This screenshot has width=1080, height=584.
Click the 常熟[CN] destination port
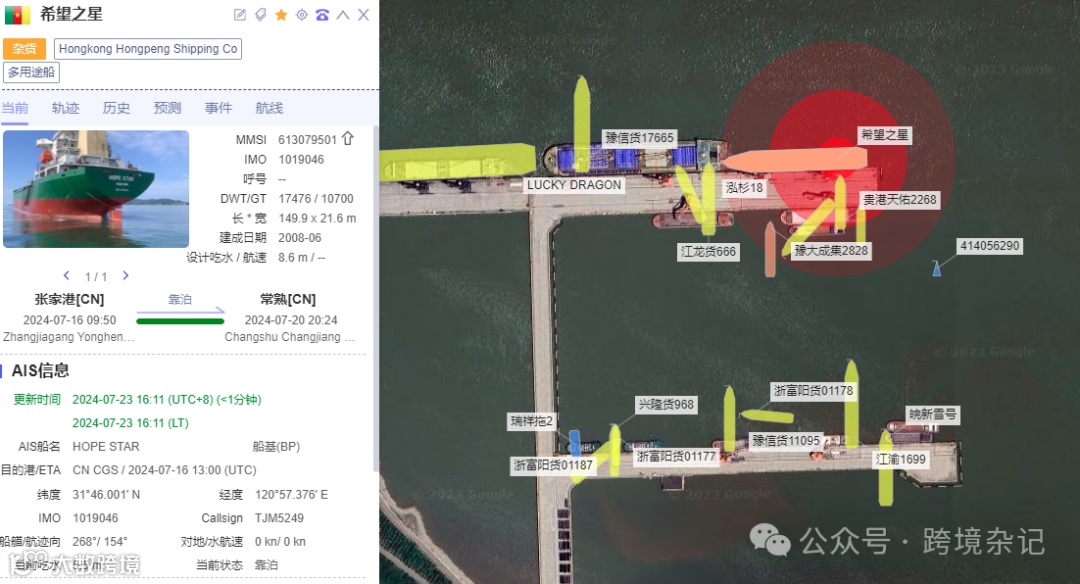click(x=288, y=300)
